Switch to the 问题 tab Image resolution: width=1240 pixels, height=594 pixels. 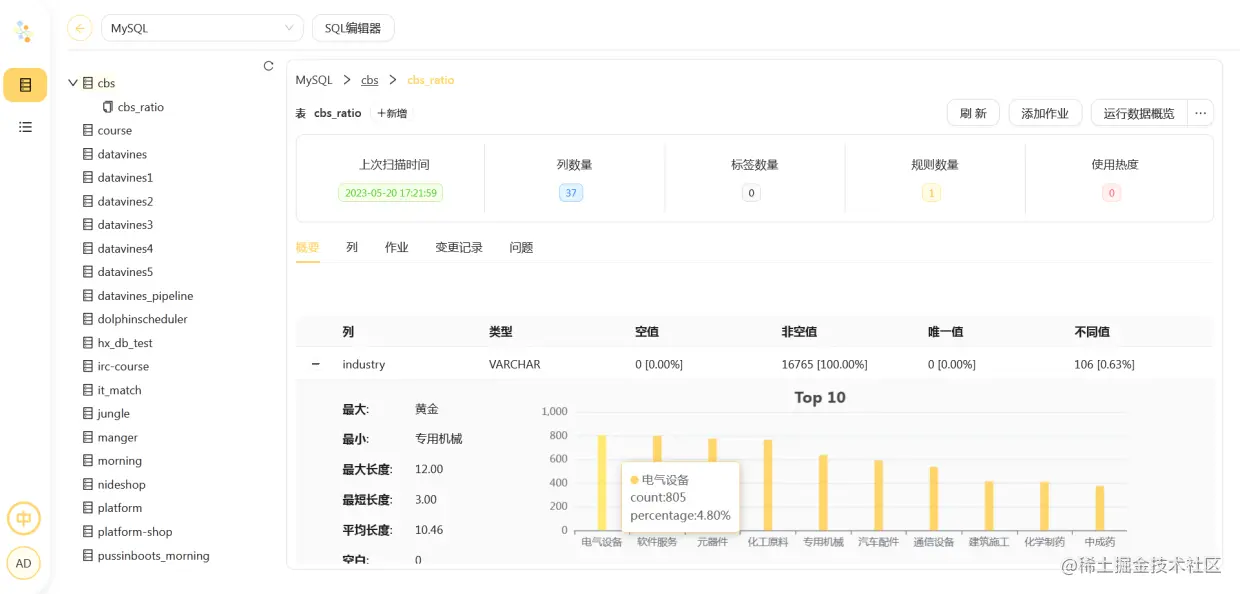click(x=521, y=247)
